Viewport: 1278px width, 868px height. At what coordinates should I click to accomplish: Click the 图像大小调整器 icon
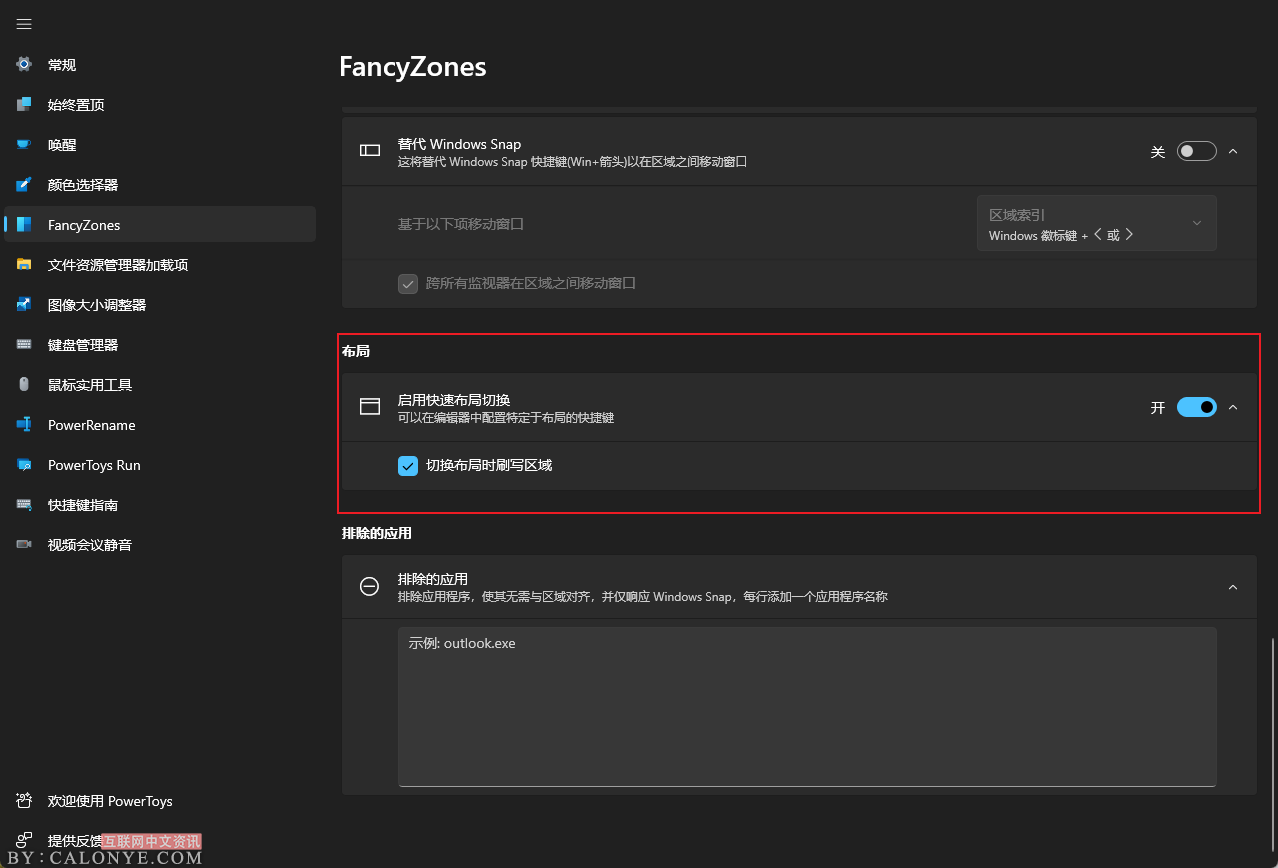click(24, 304)
